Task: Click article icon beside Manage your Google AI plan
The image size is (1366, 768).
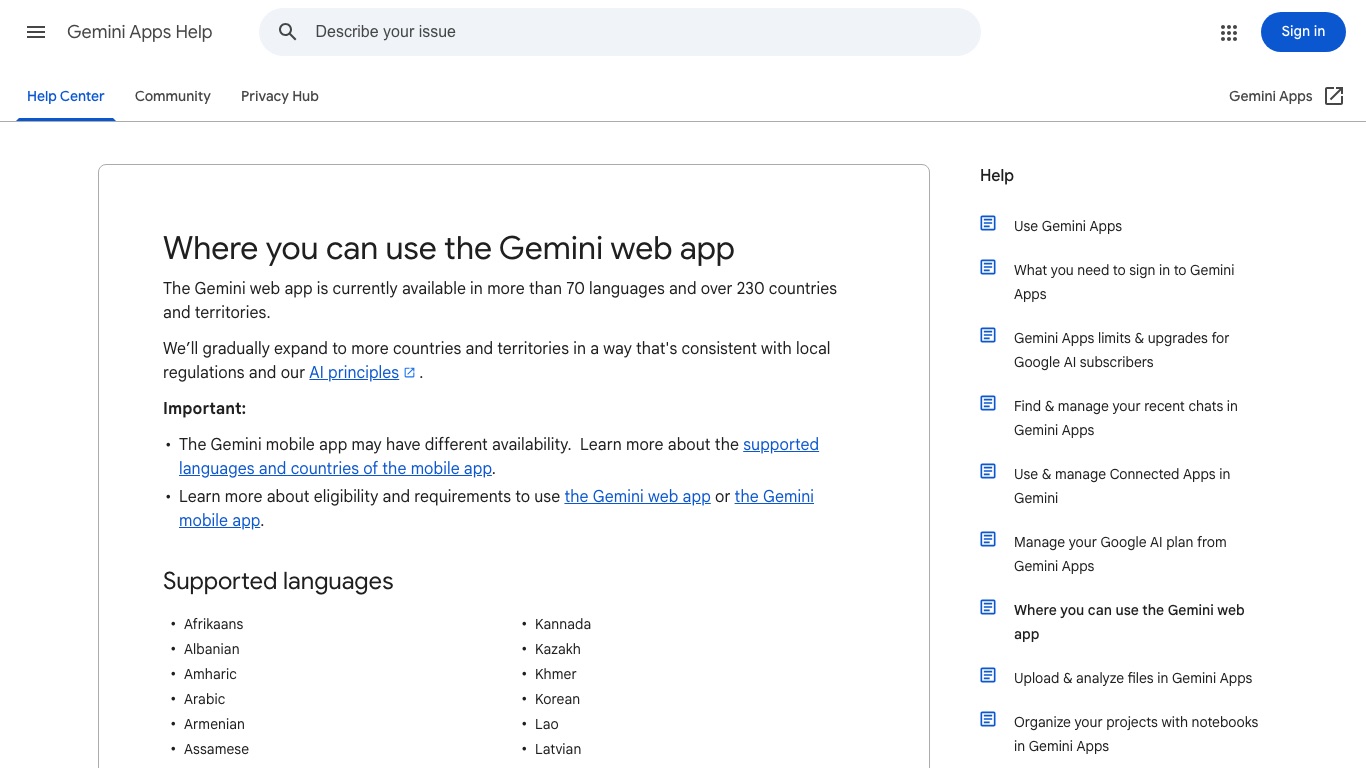Action: (988, 540)
